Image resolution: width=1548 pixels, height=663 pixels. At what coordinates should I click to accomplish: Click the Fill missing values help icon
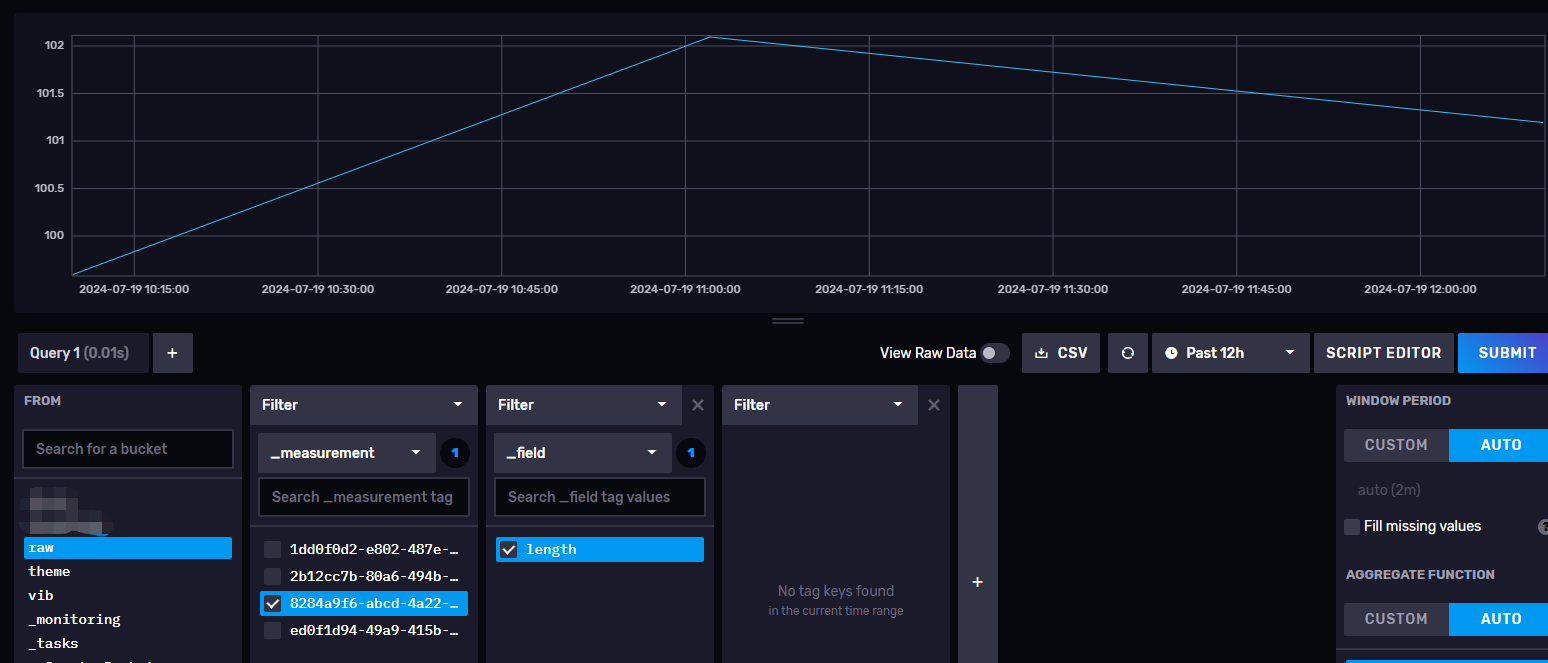[x=1543, y=527]
